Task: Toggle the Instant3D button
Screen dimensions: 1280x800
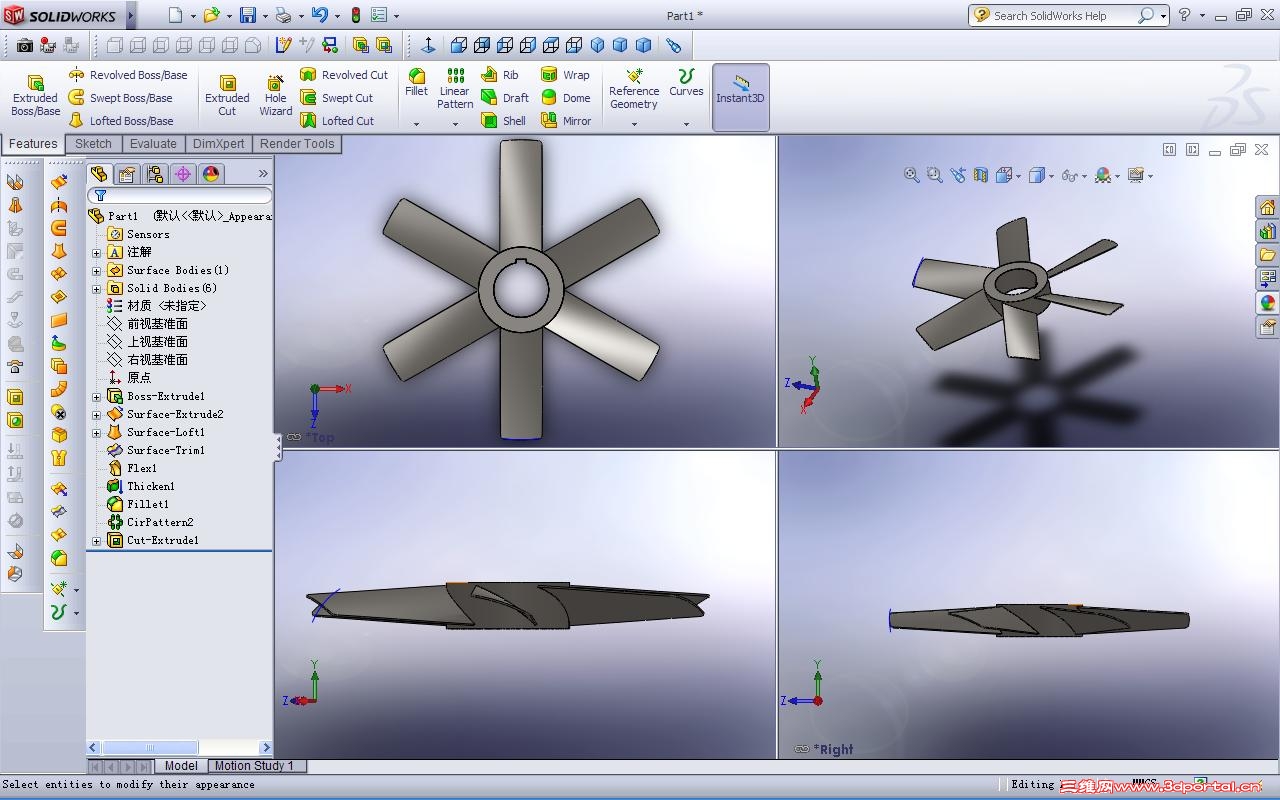Action: pyautogui.click(x=740, y=96)
